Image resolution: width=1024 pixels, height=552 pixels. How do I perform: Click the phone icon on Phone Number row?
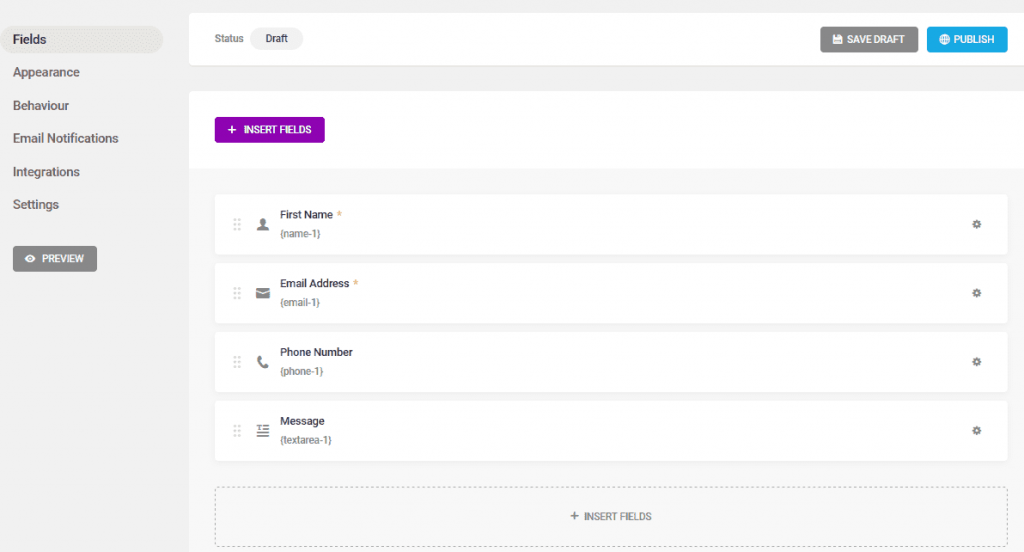pos(263,362)
